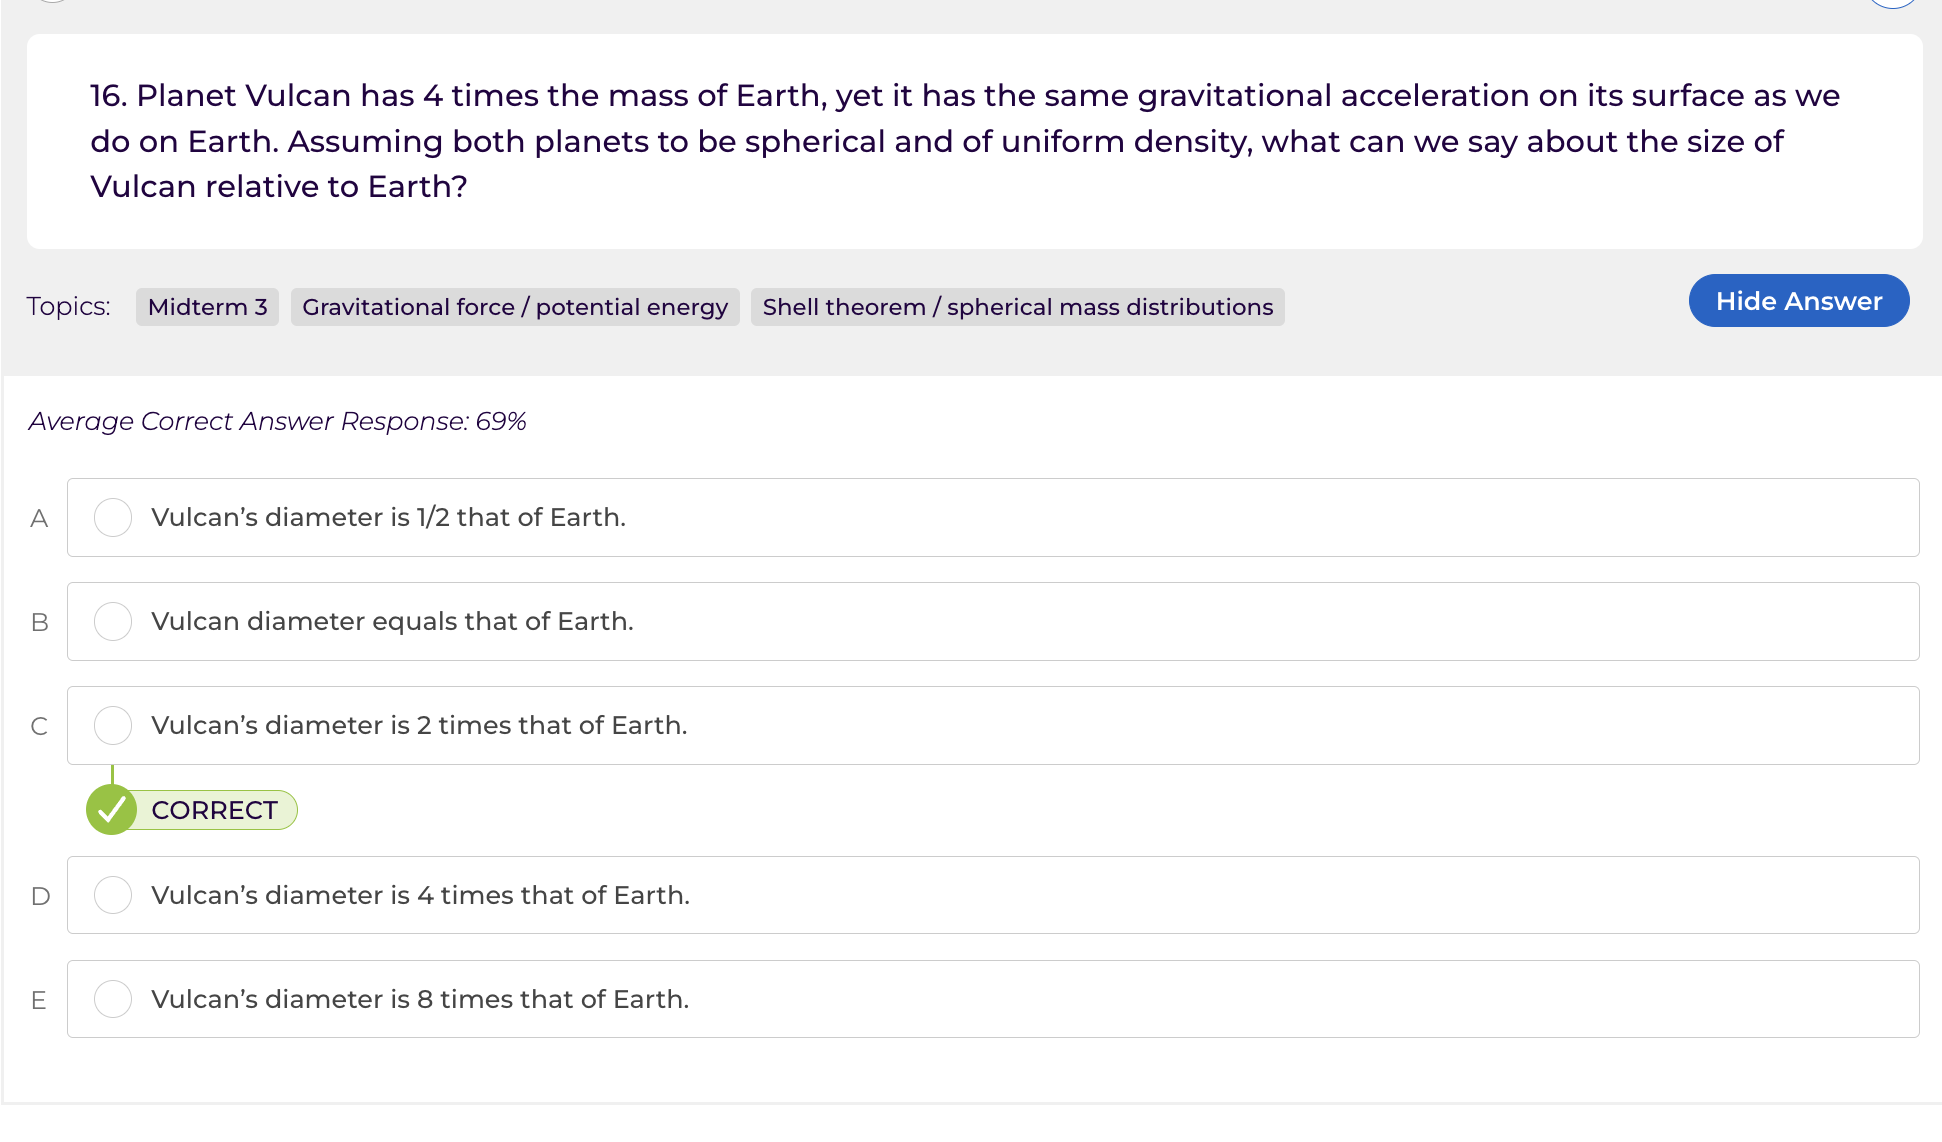This screenshot has width=1942, height=1142.
Task: Select radio button for option A
Action: point(113,517)
